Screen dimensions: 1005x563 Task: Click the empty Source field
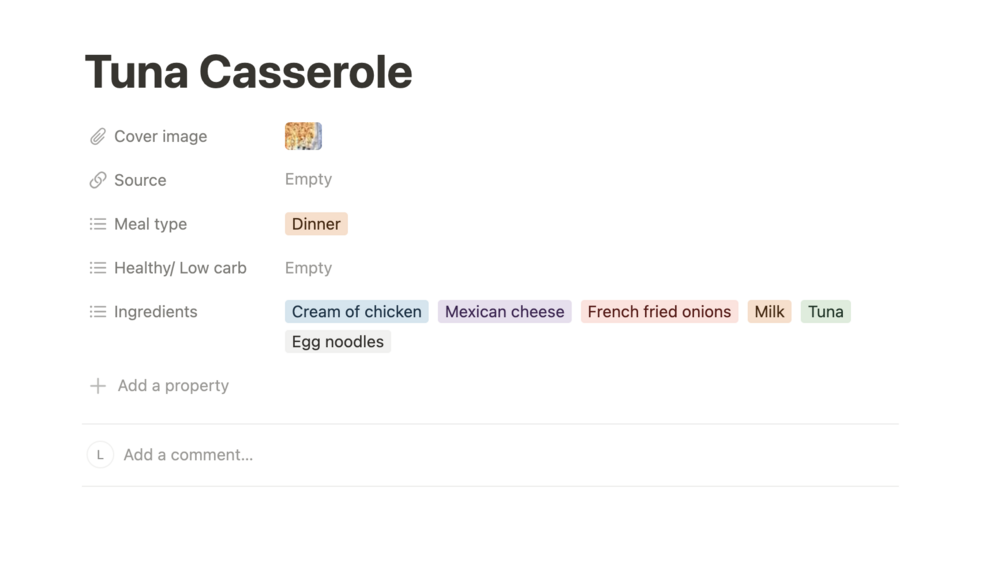coord(308,180)
